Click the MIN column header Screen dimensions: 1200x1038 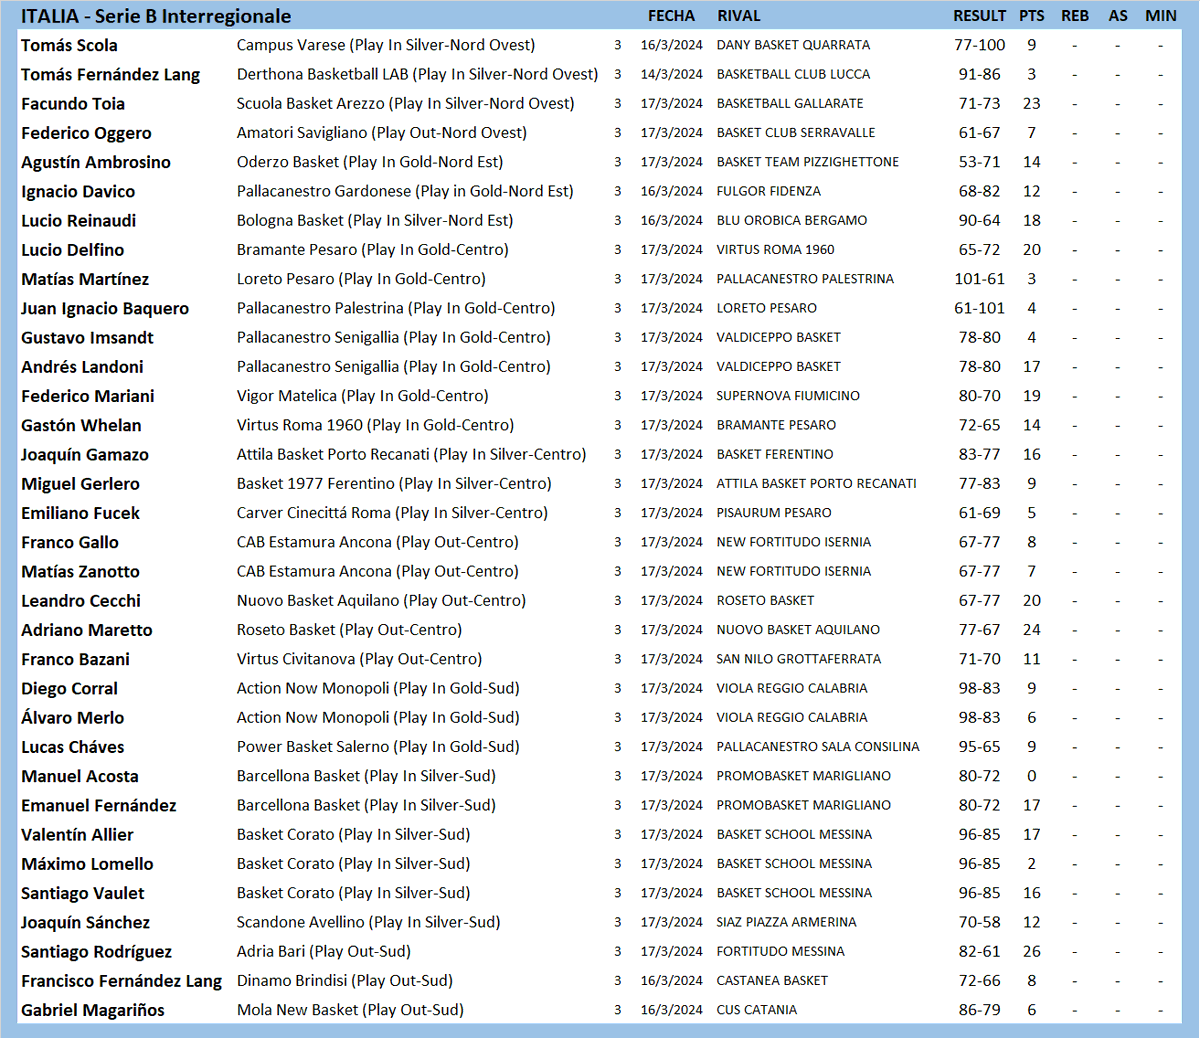pos(1161,16)
